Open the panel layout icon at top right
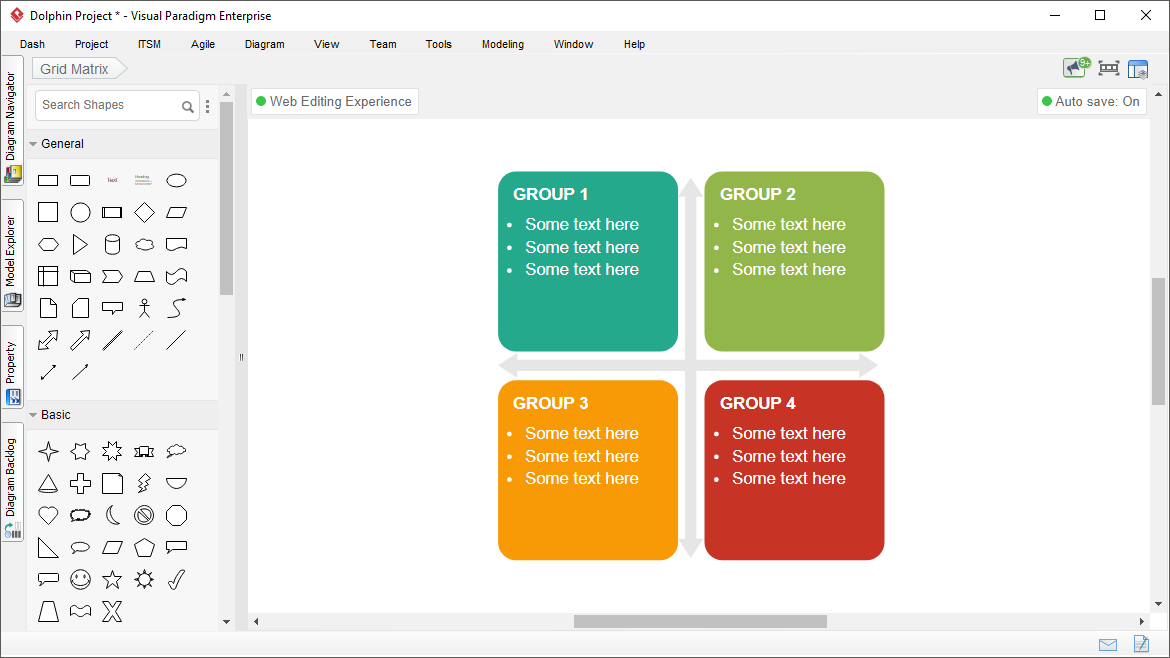 tap(1138, 69)
